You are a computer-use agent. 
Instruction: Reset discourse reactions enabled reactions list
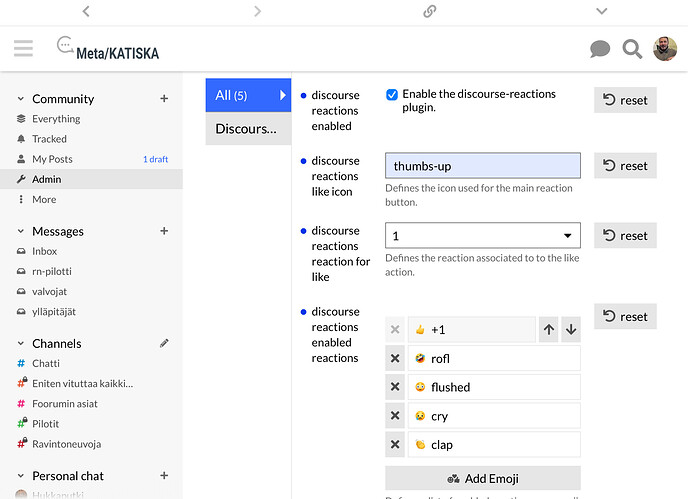click(625, 316)
